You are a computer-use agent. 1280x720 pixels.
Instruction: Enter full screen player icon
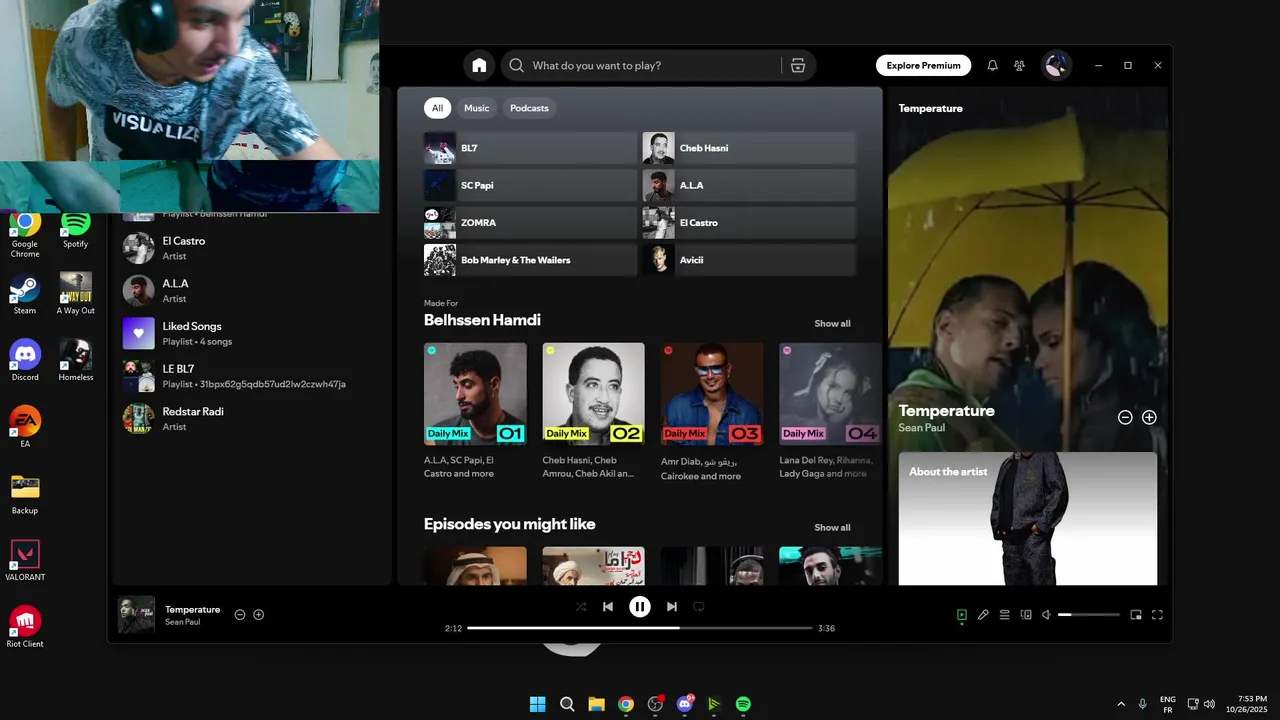(1158, 615)
